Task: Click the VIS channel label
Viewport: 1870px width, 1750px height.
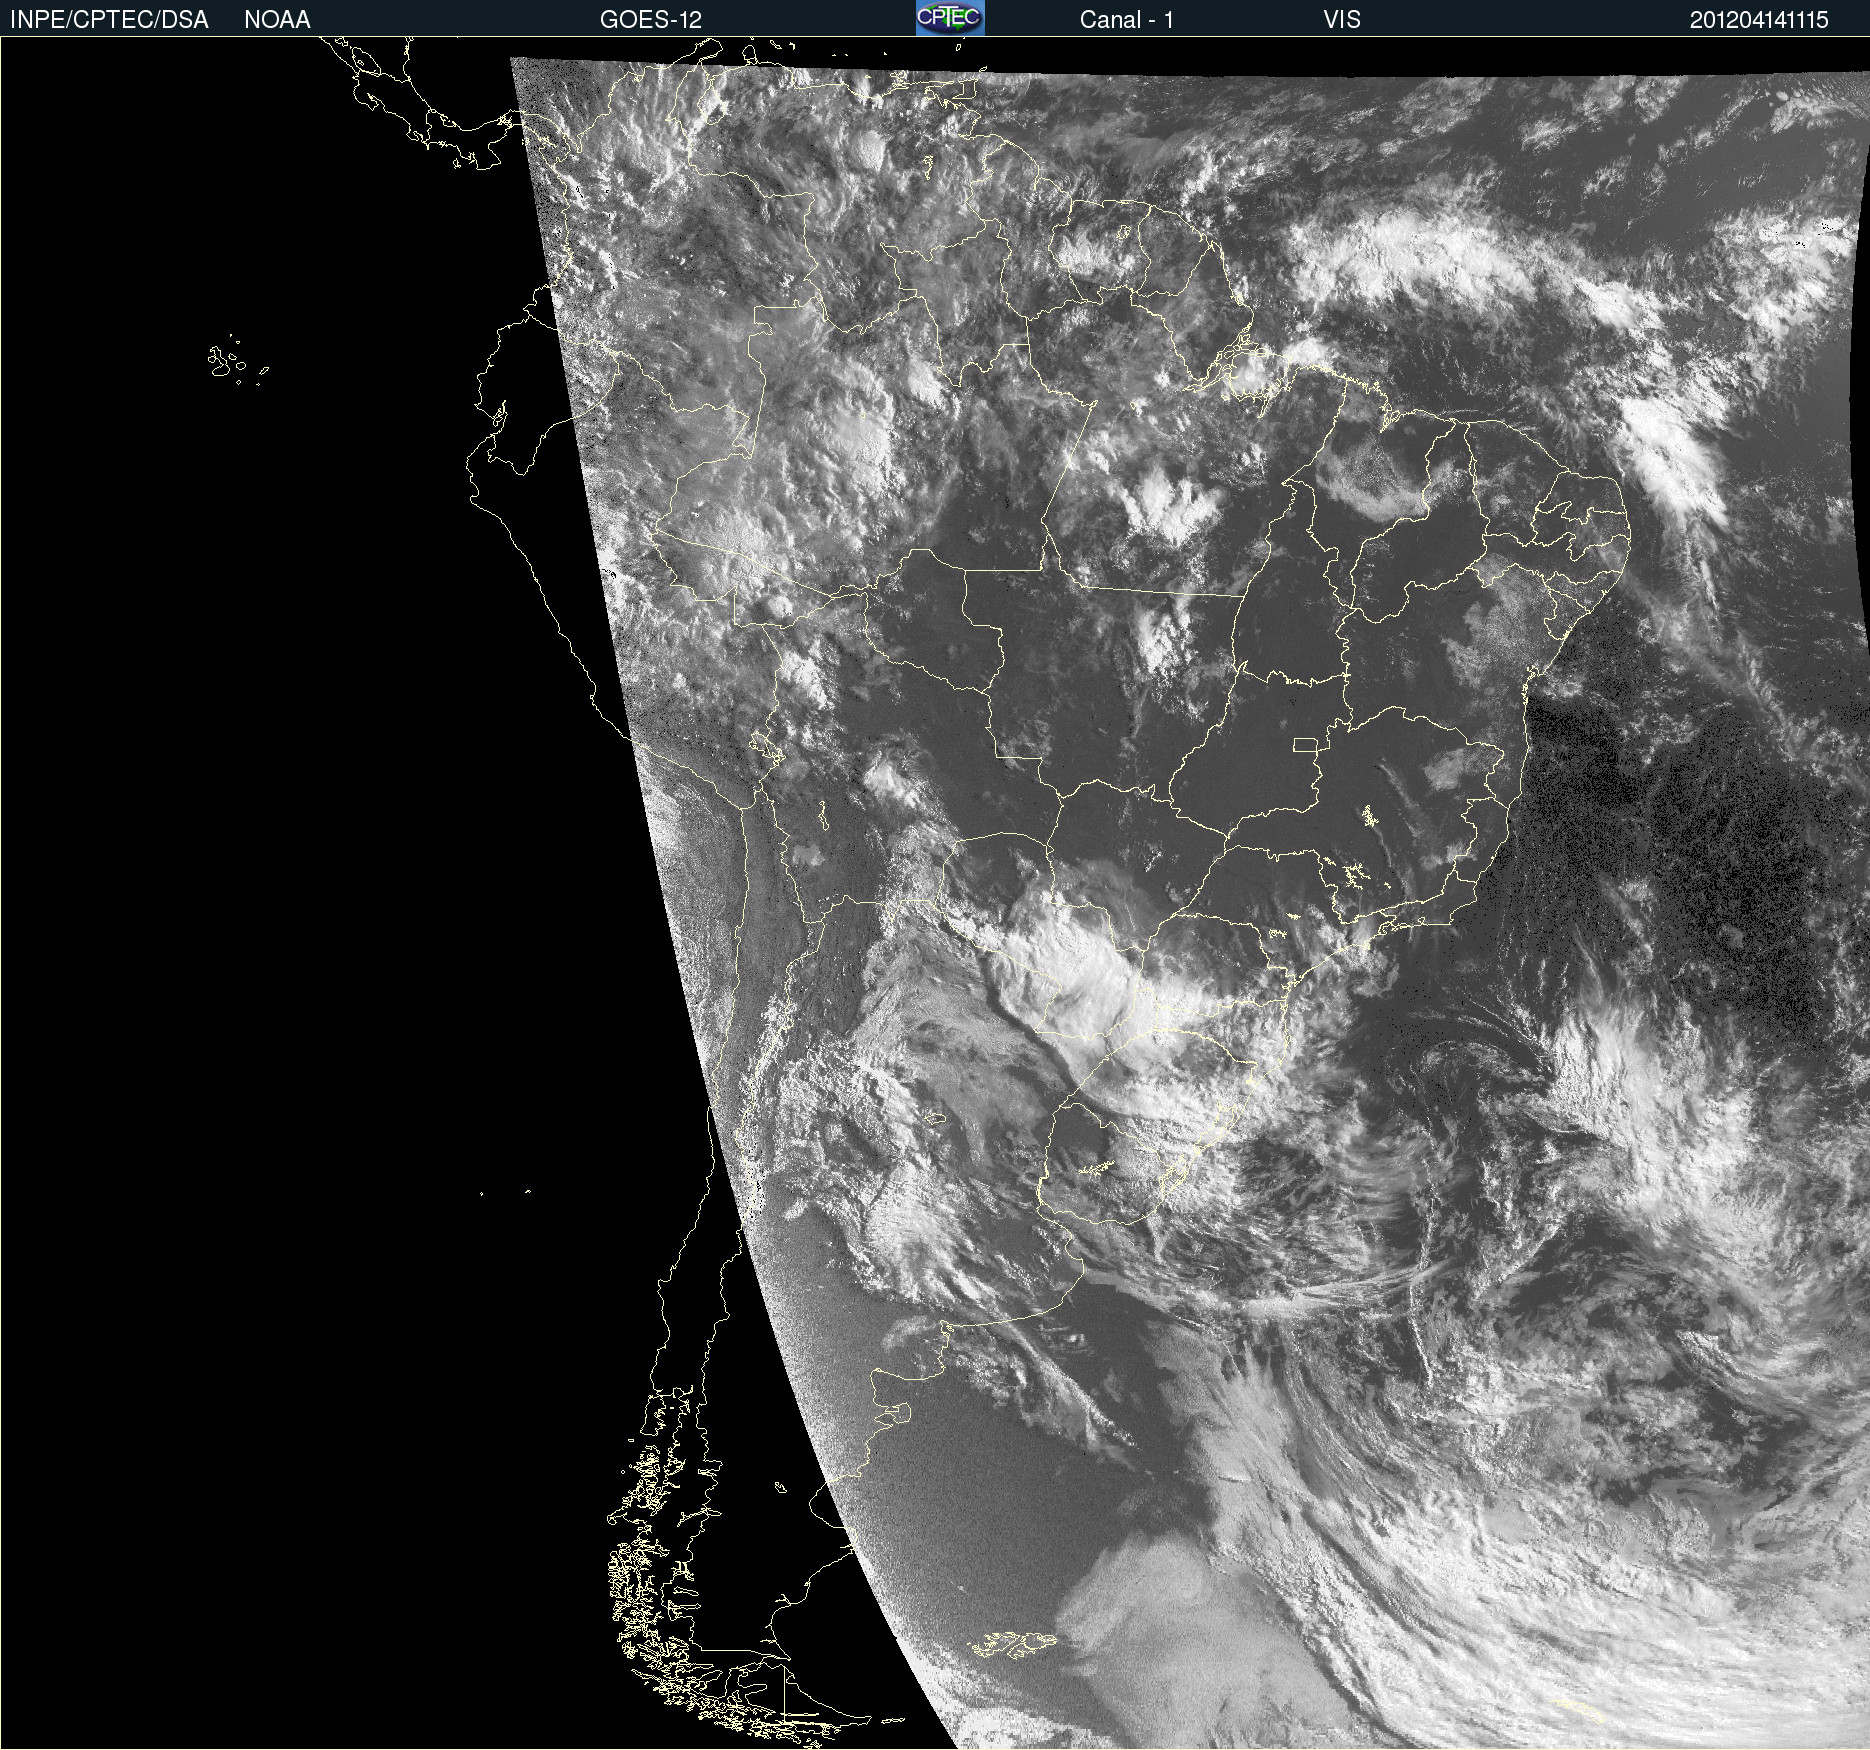Action: coord(1342,19)
